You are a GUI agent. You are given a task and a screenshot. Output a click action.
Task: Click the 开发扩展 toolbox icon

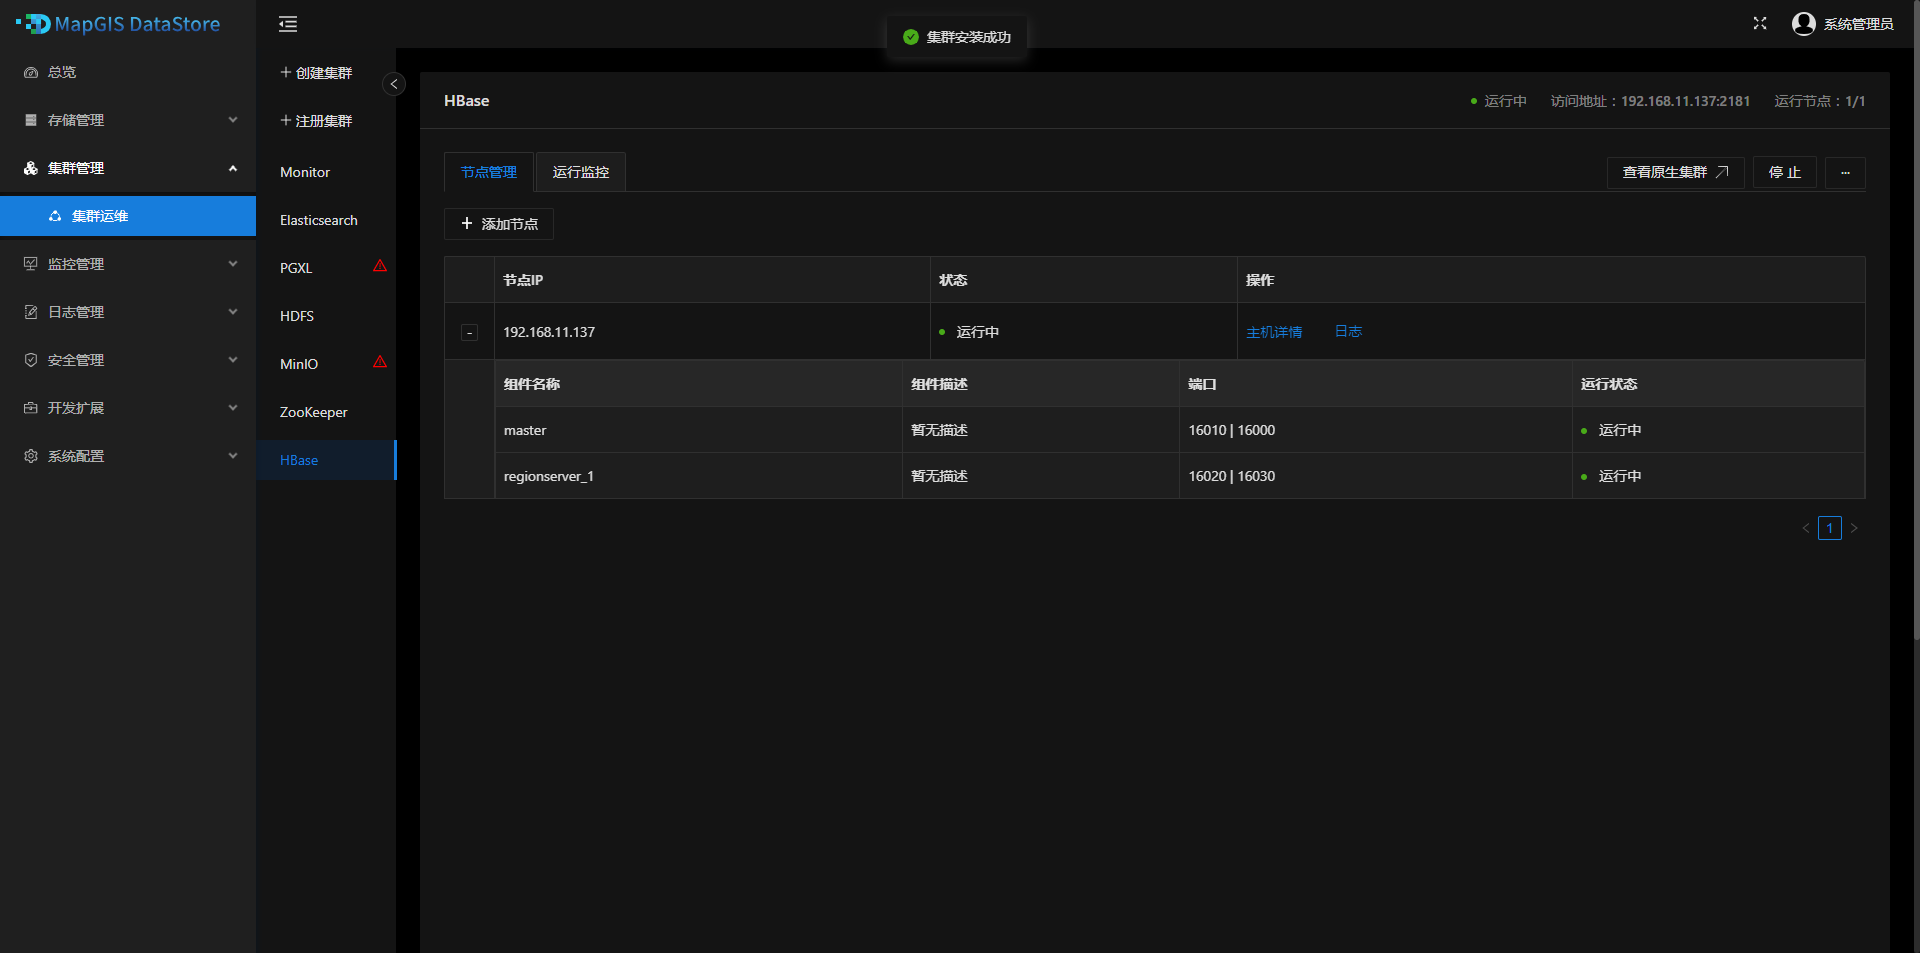tap(31, 408)
